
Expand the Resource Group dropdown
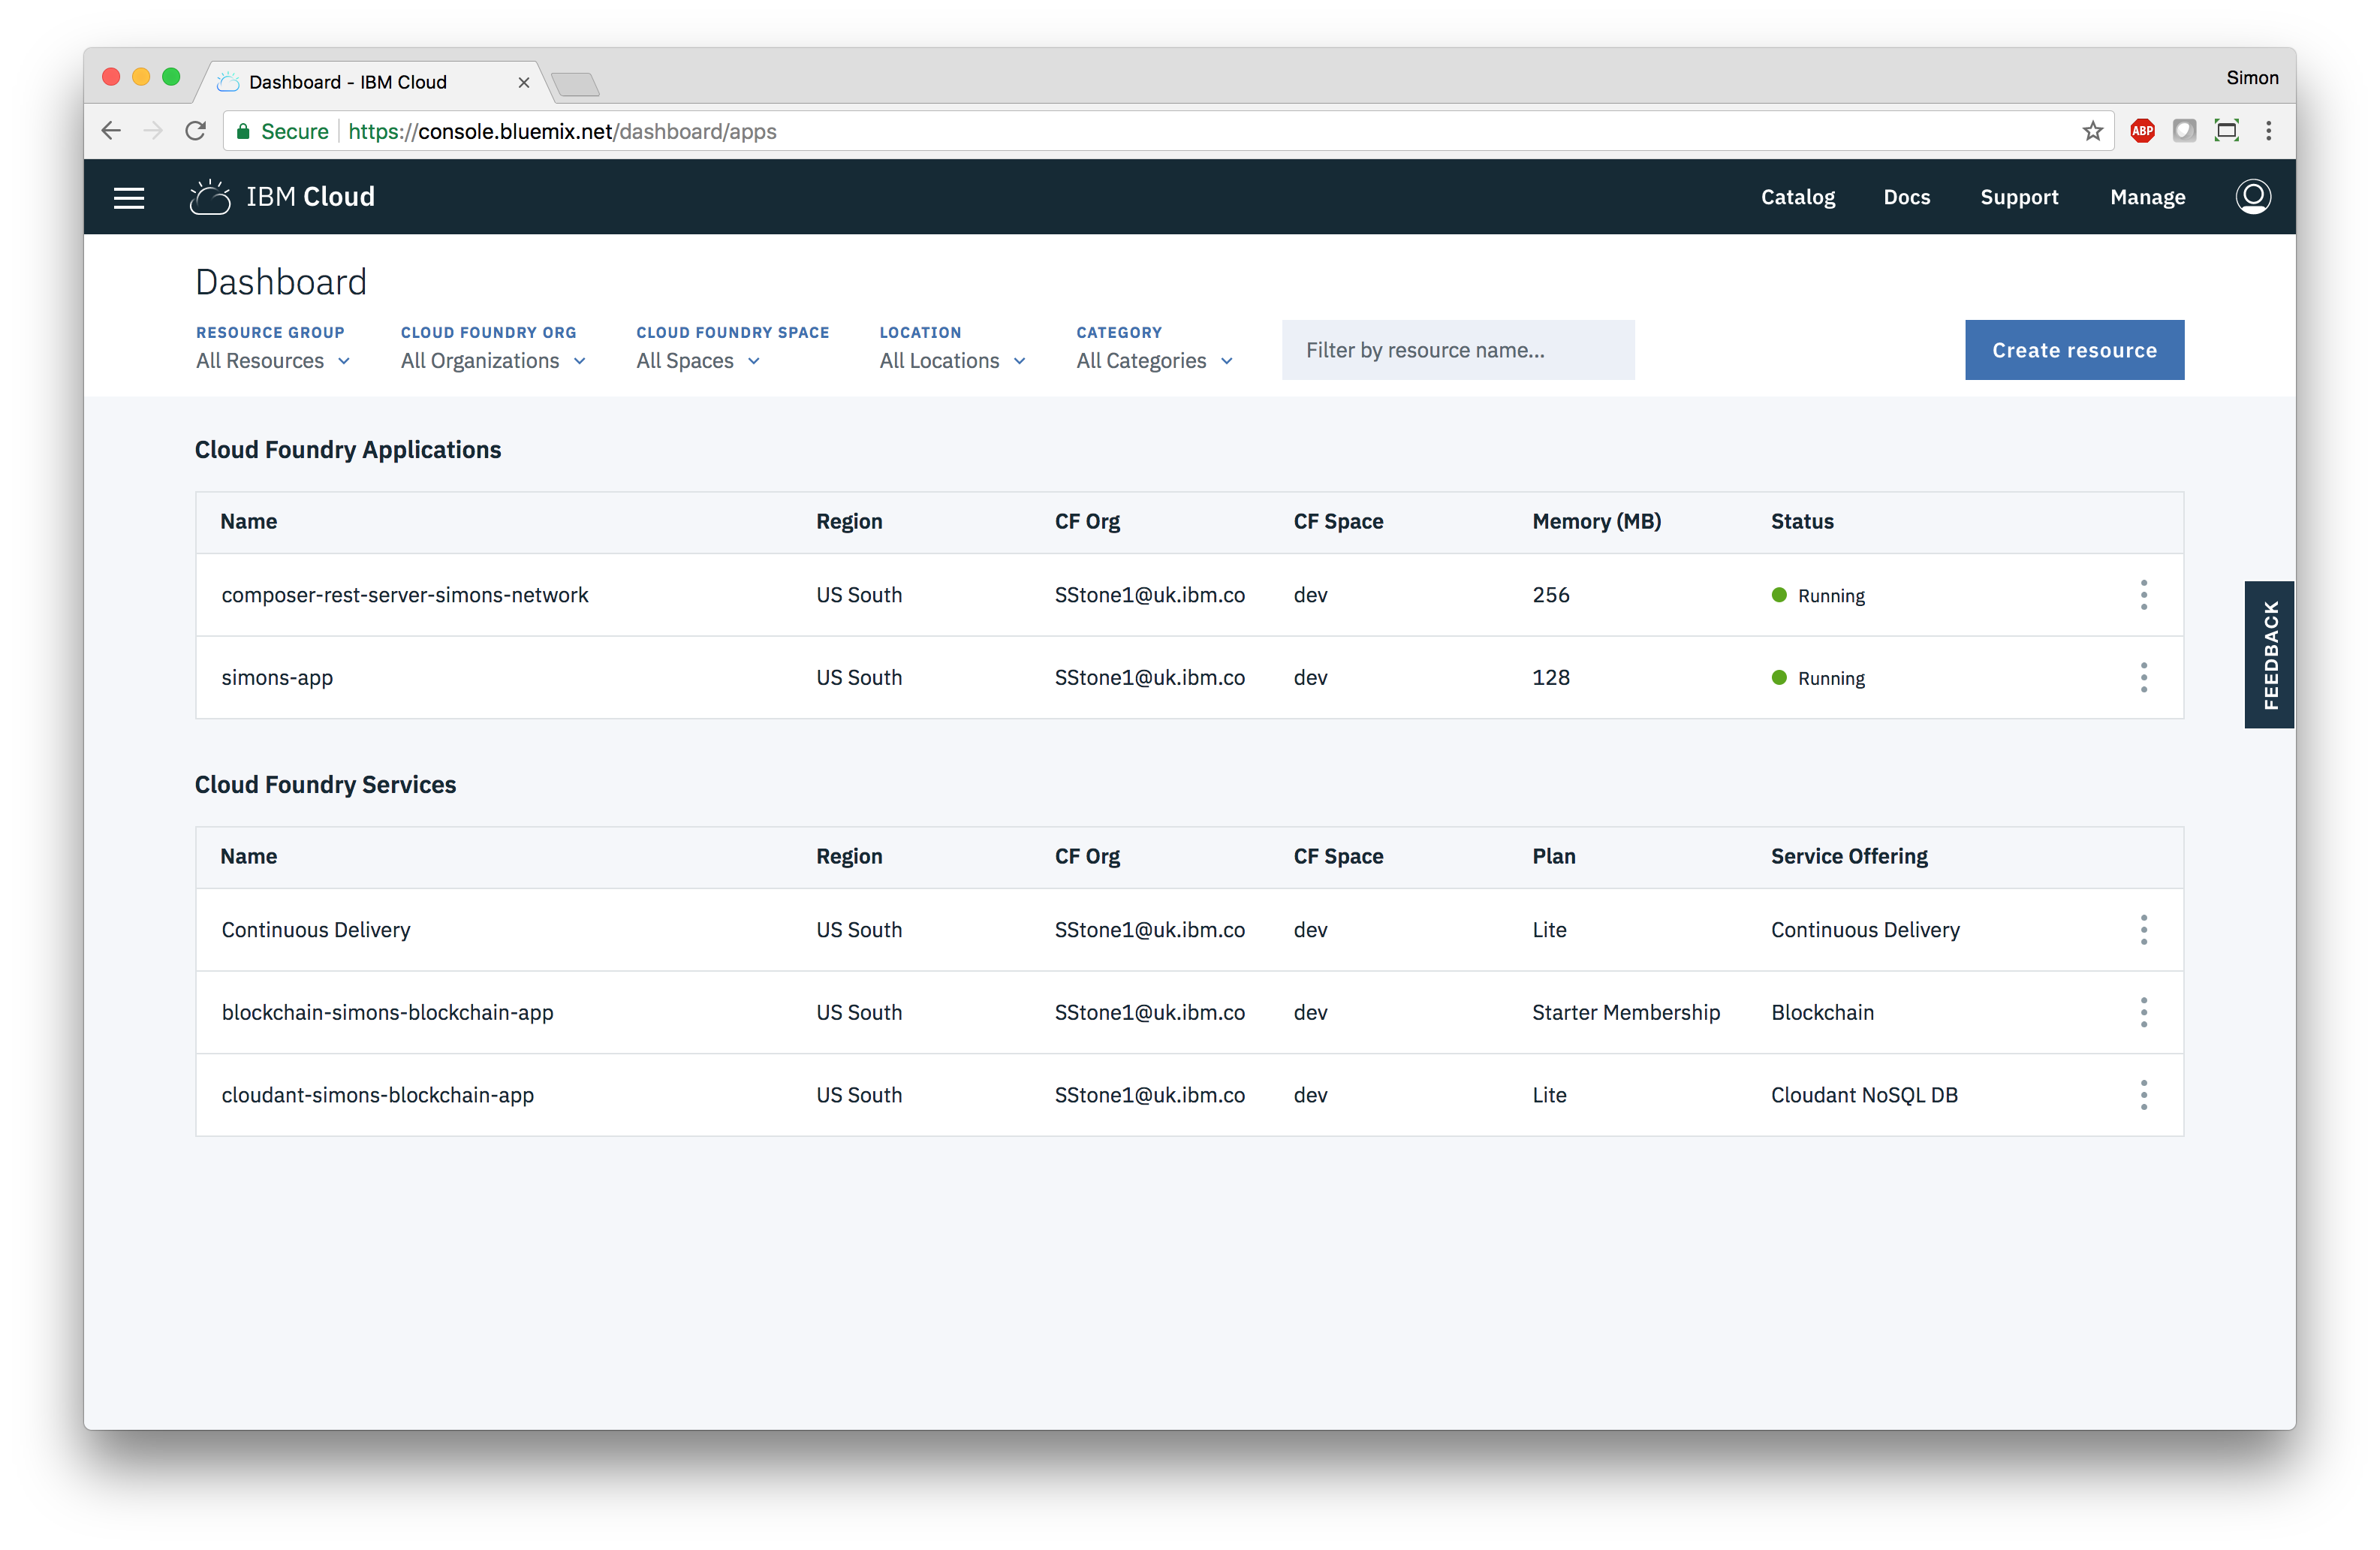[x=272, y=361]
